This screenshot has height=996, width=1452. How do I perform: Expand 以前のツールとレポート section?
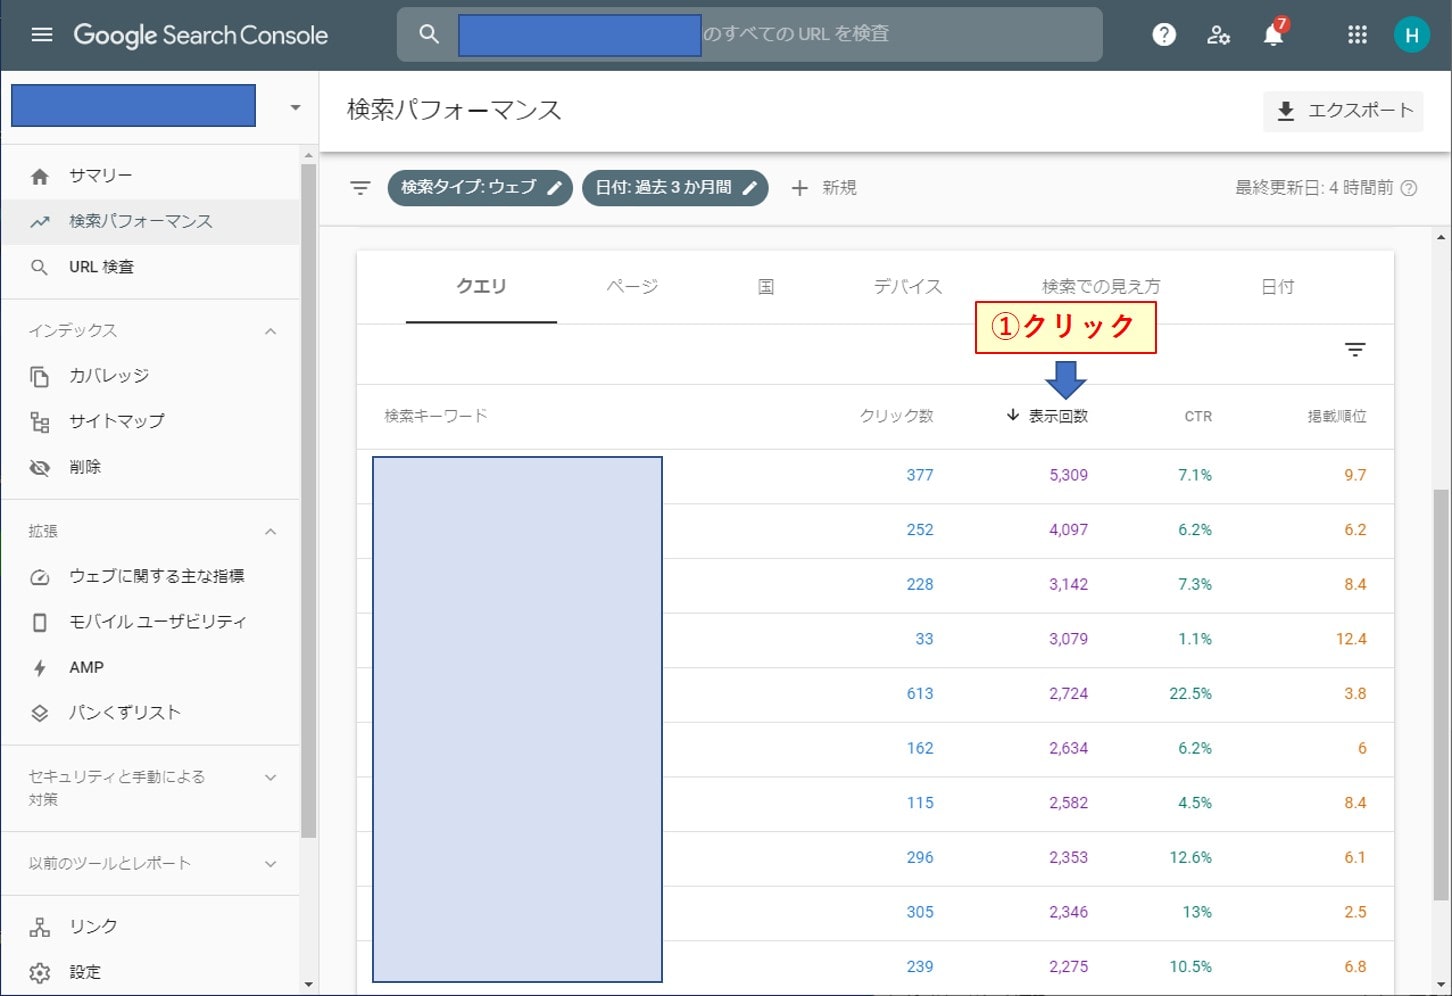pos(270,864)
